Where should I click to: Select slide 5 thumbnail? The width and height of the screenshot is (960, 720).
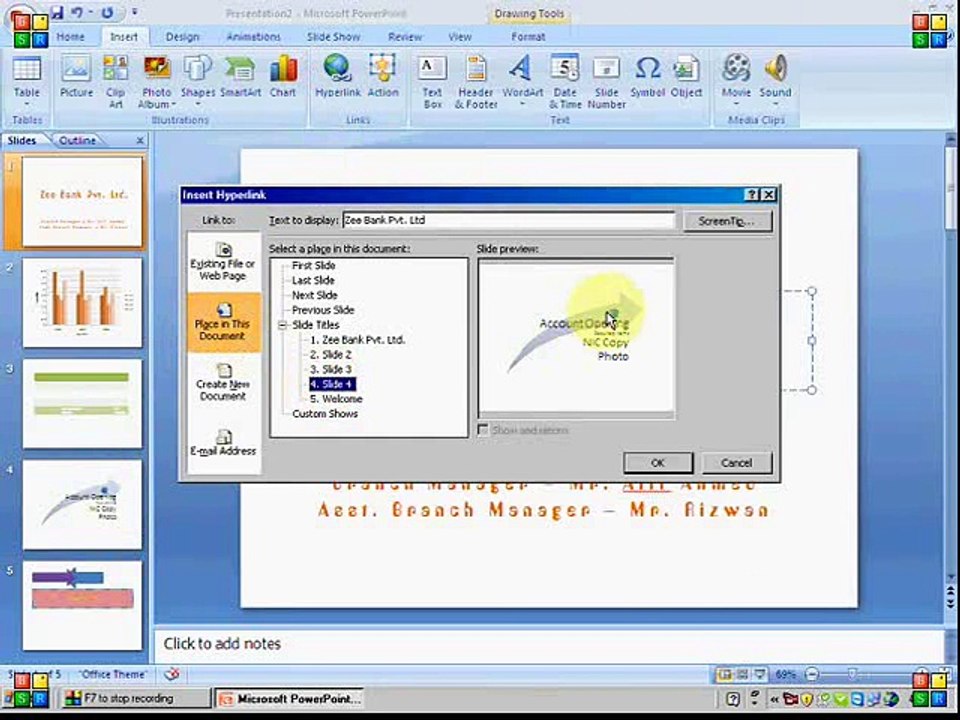[82, 606]
